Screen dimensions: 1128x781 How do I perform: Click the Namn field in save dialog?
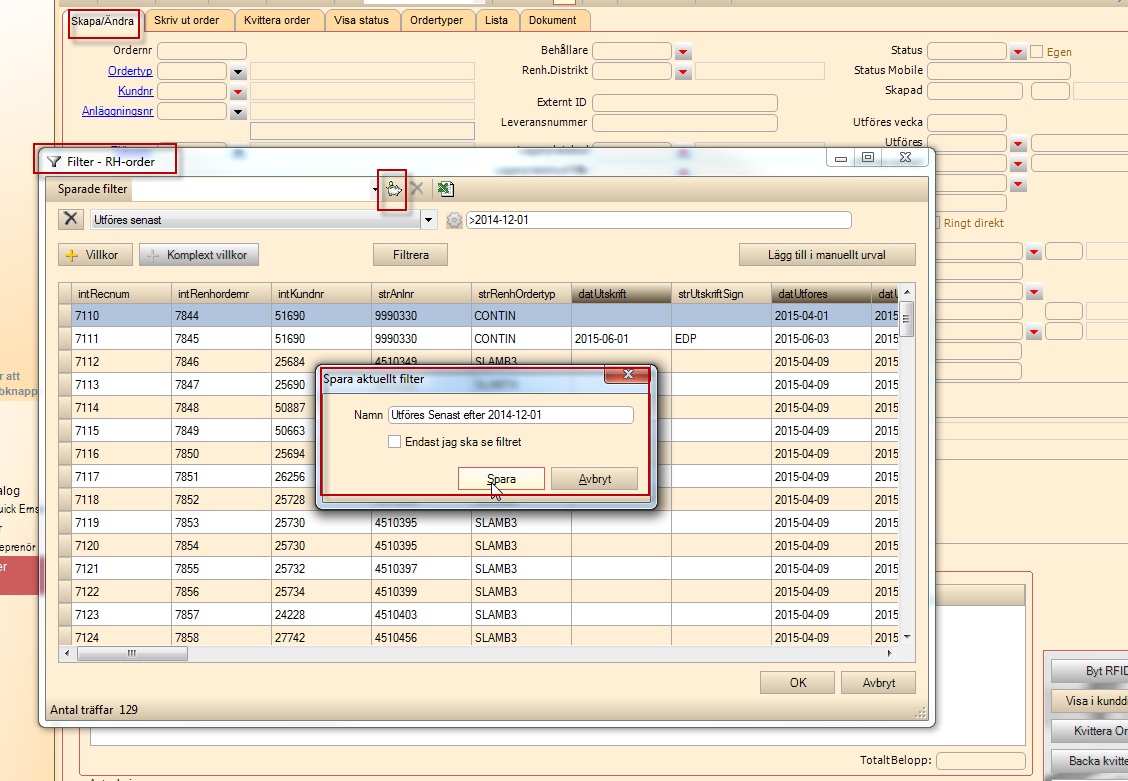point(510,415)
